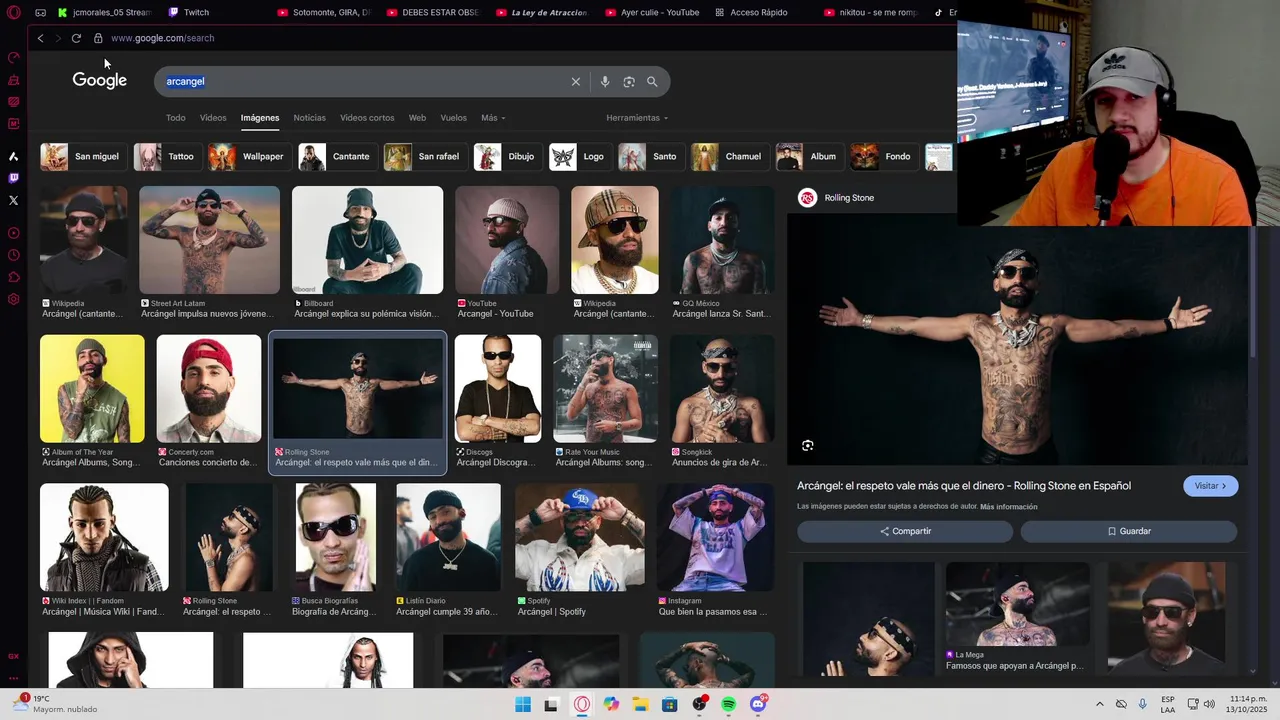Open Google Lens image search icon
This screenshot has height=720, width=1280.
pyautogui.click(x=629, y=82)
